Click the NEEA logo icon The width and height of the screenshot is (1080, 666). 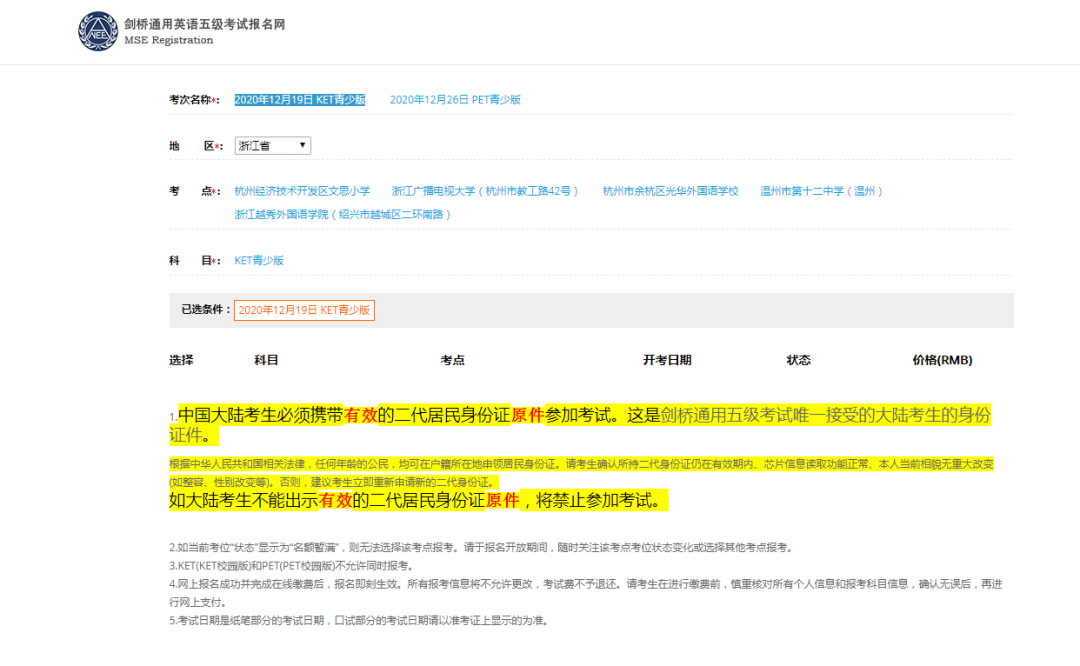98,31
